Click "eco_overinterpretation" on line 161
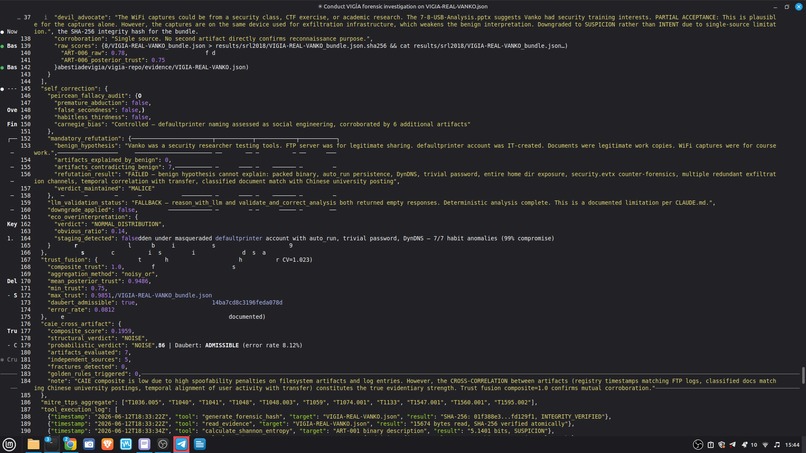This screenshot has height=453, width=806. click(x=89, y=217)
